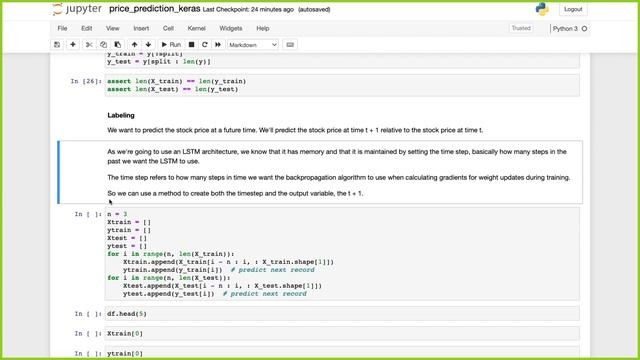Click the n = 3 code cell

(x=342, y=253)
